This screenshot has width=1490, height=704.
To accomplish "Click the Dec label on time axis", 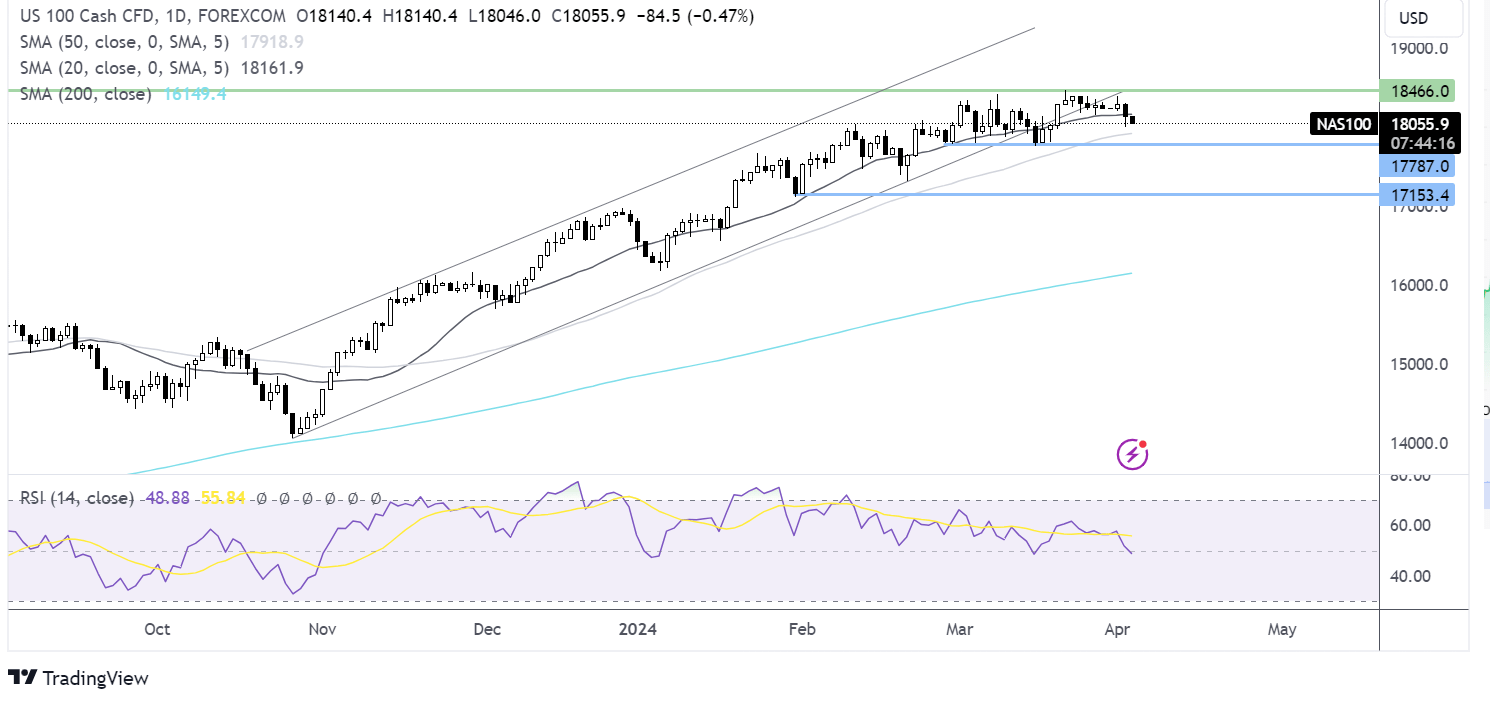I will point(486,629).
